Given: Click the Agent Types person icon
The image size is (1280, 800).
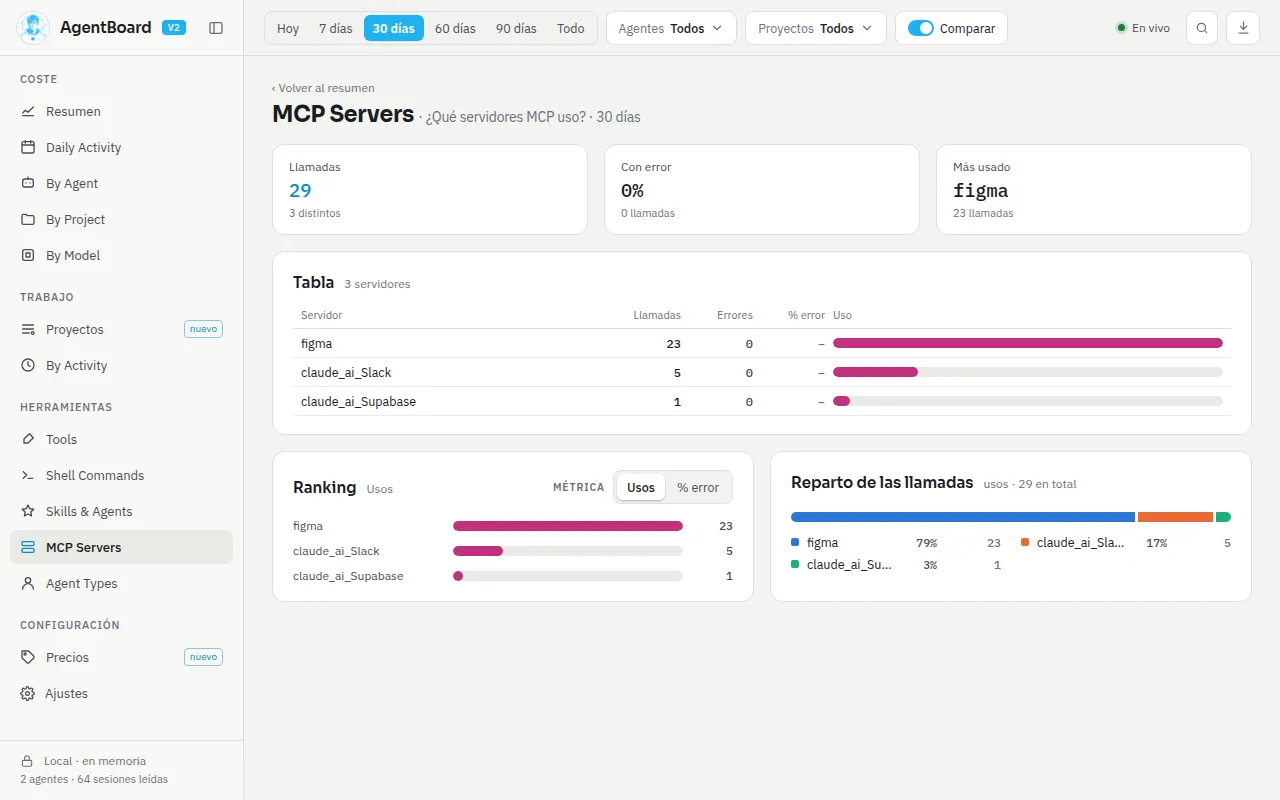Looking at the screenshot, I should pyautogui.click(x=28, y=583).
